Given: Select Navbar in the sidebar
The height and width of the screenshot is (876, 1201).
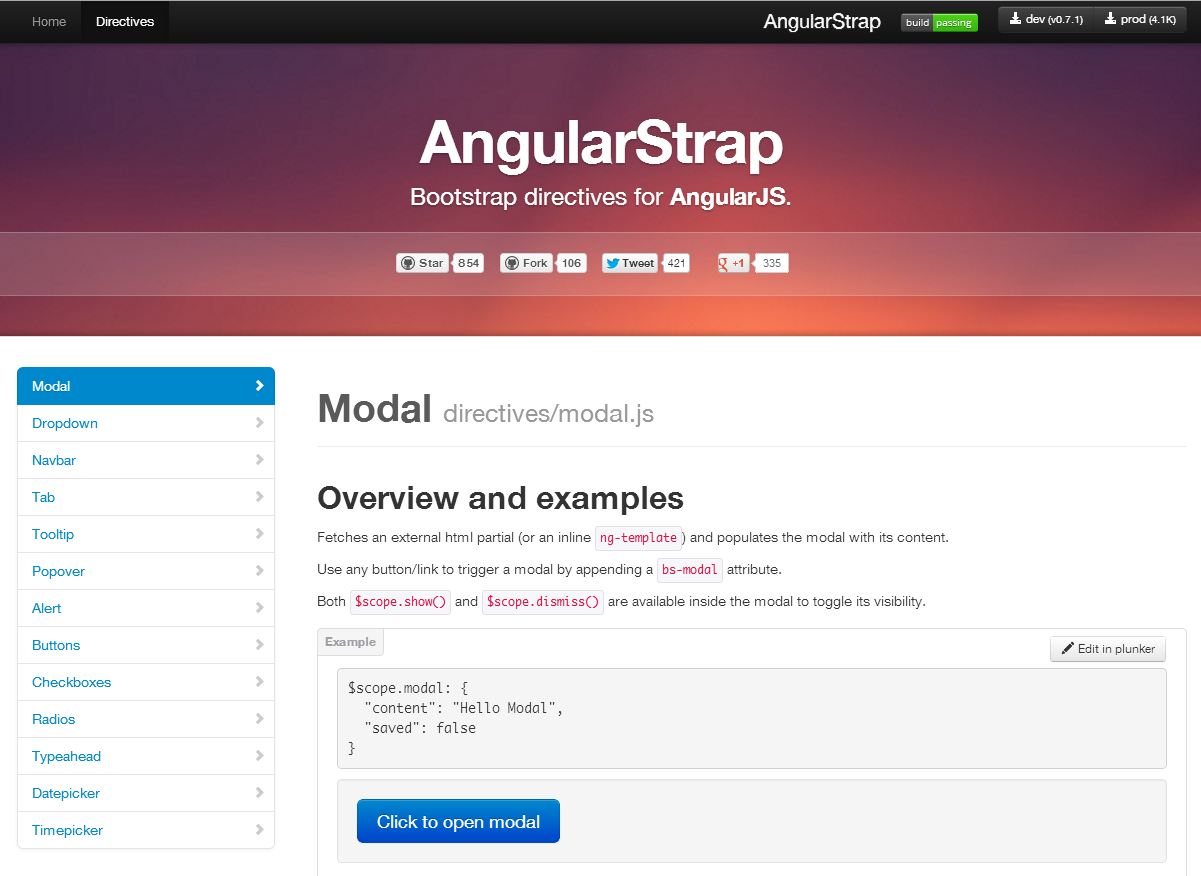Looking at the screenshot, I should [x=146, y=460].
